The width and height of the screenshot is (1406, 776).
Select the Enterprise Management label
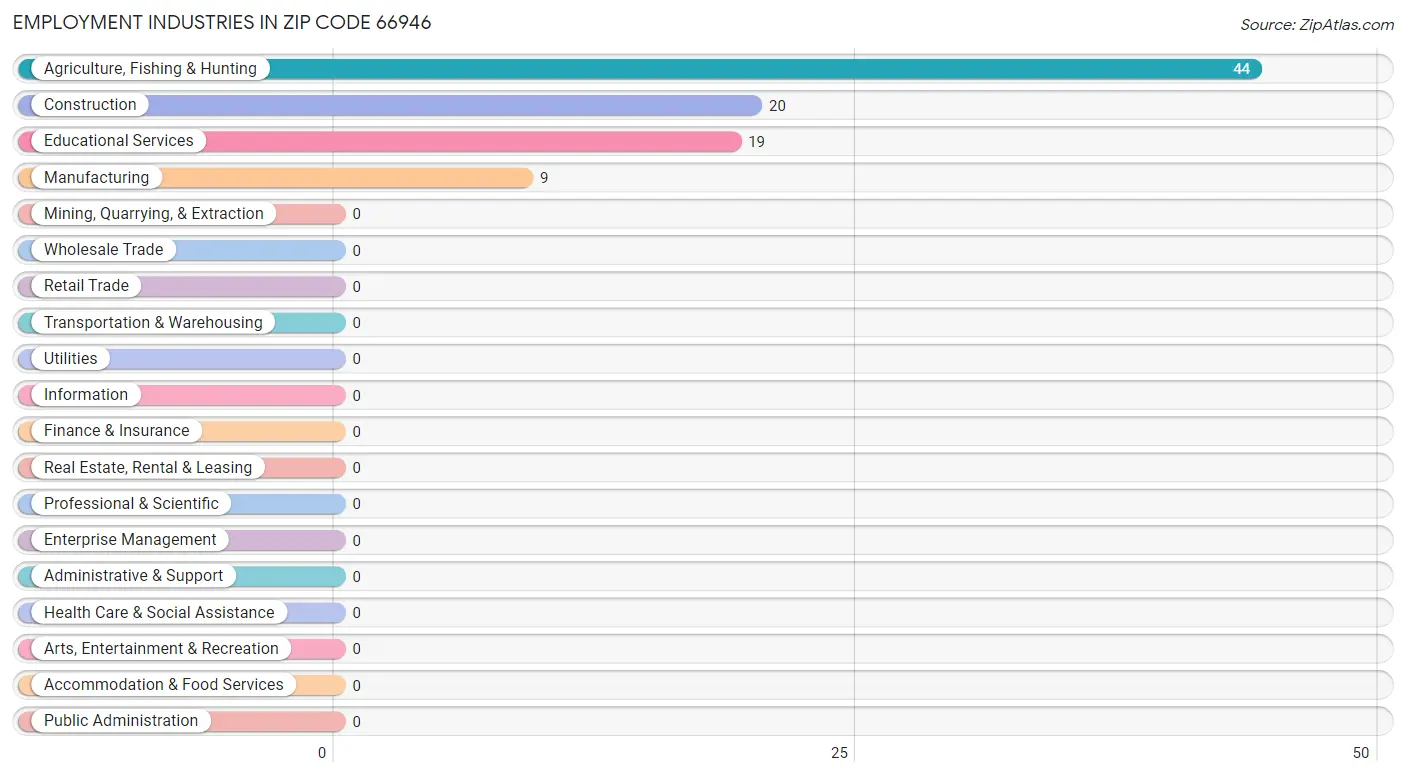pyautogui.click(x=130, y=540)
